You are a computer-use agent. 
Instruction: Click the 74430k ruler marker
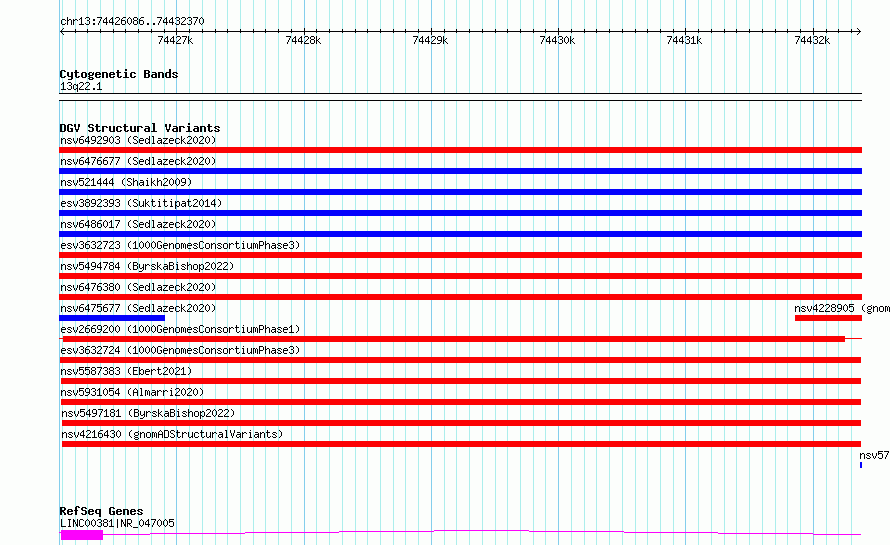(557, 40)
